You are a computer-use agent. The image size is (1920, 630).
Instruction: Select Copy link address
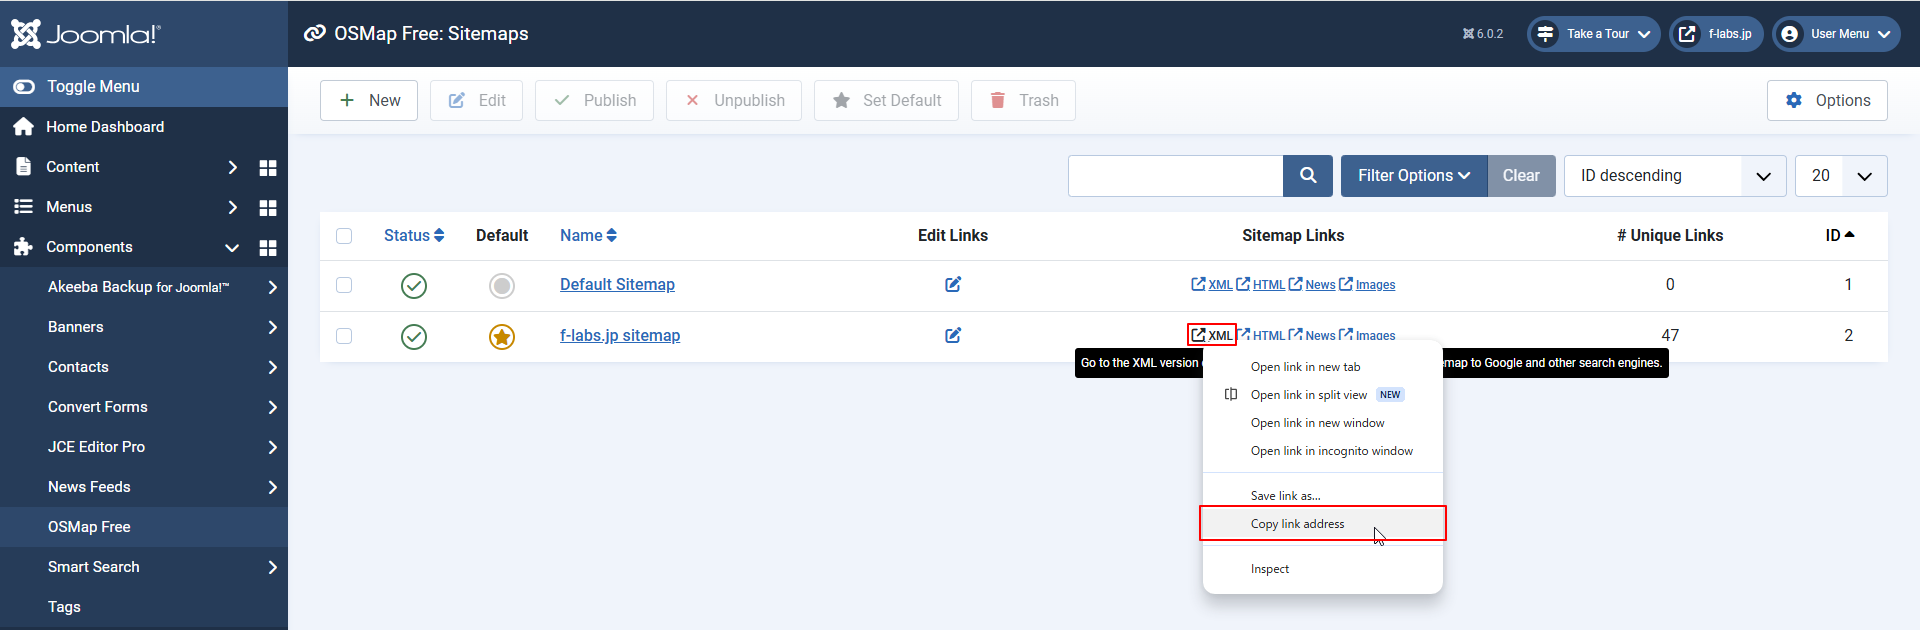tap(1322, 524)
